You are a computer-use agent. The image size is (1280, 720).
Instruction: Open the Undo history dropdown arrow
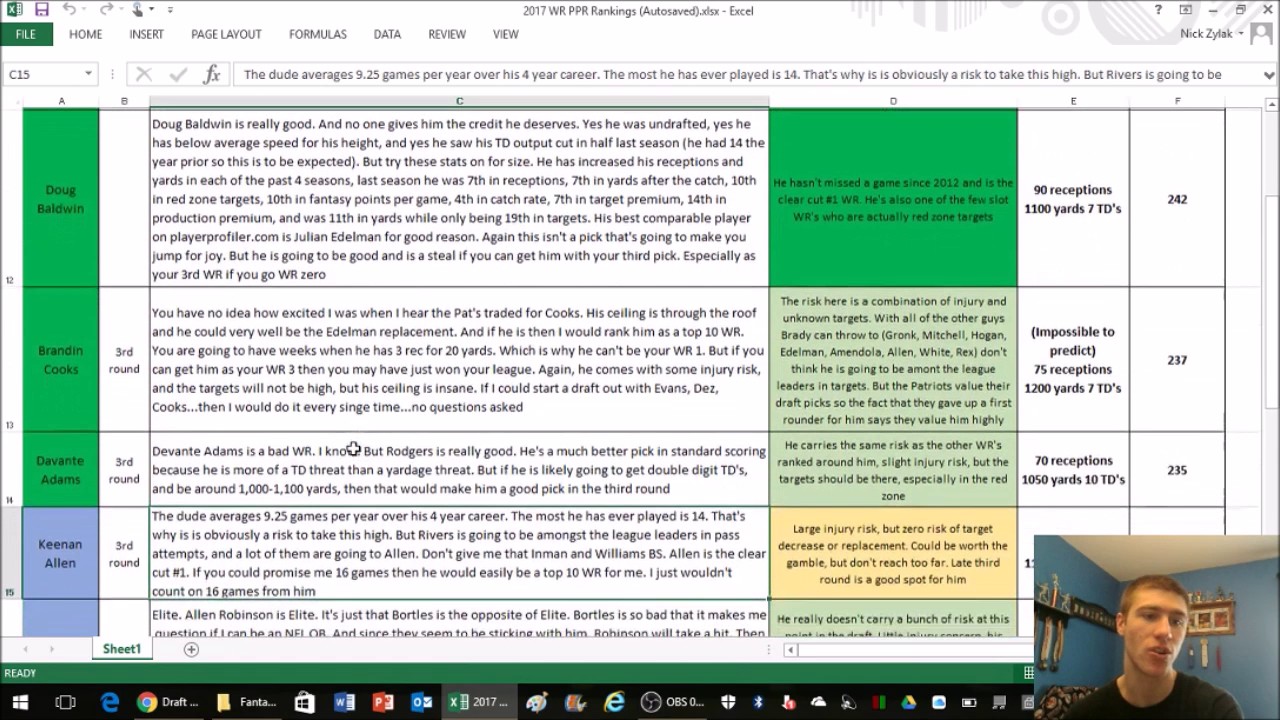click(x=84, y=10)
